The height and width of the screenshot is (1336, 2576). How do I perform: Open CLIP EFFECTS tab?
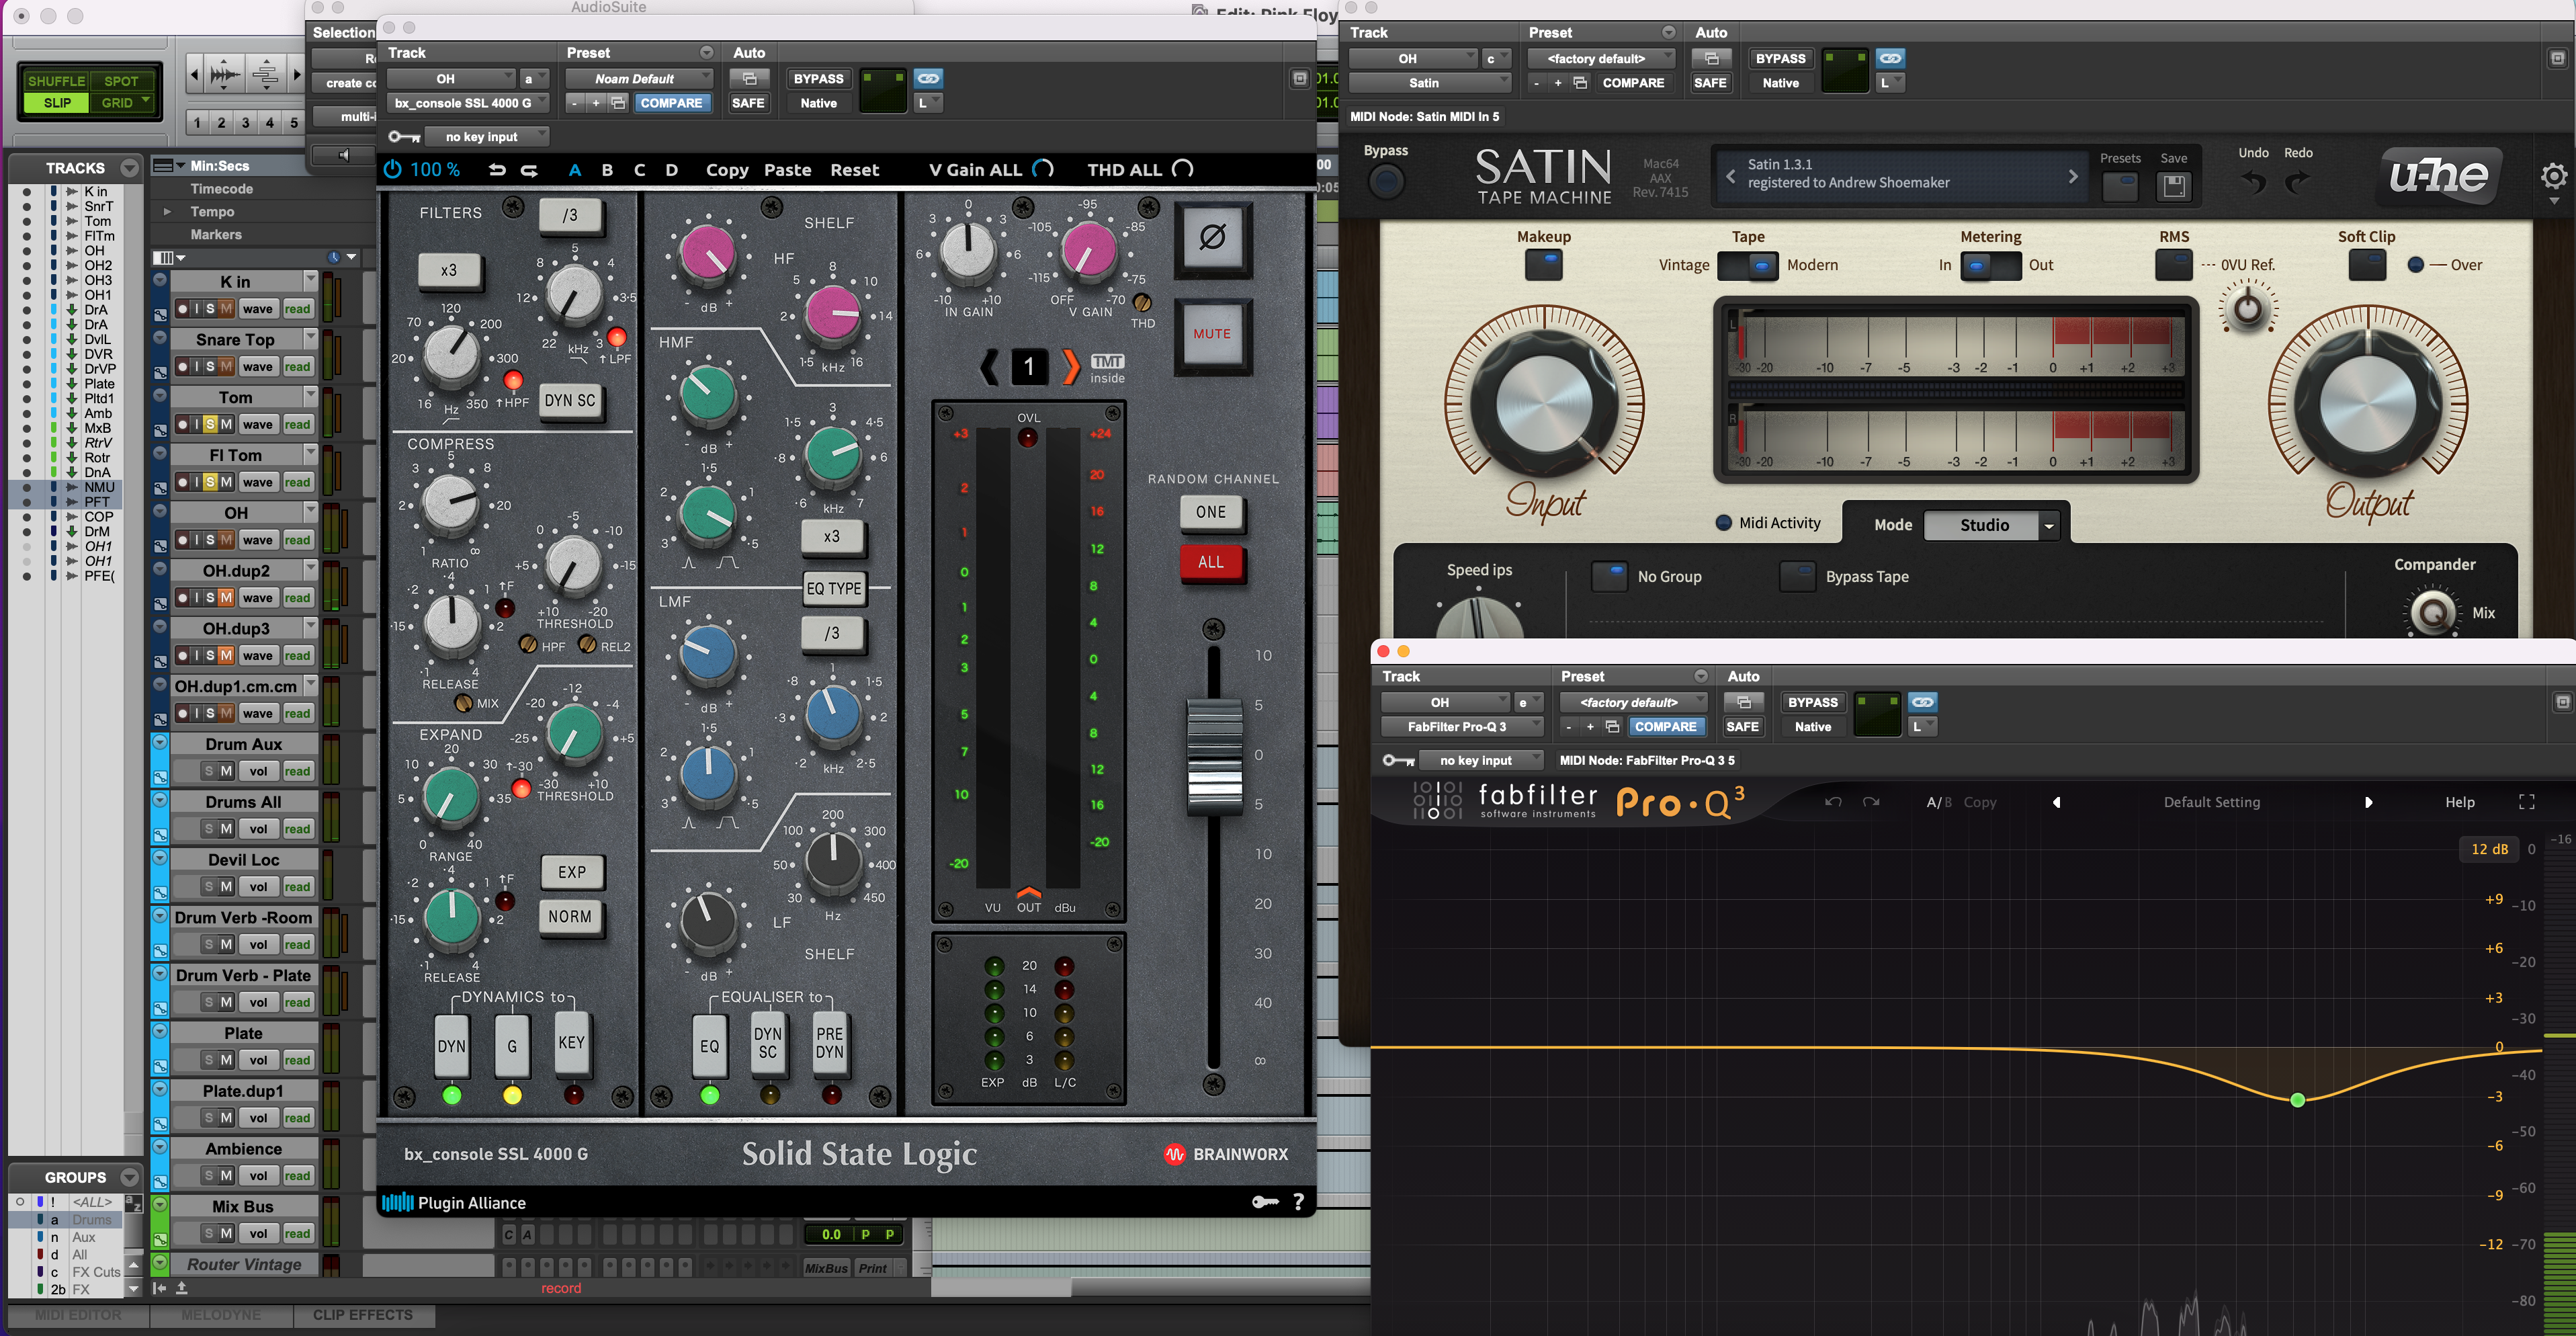[x=363, y=1315]
